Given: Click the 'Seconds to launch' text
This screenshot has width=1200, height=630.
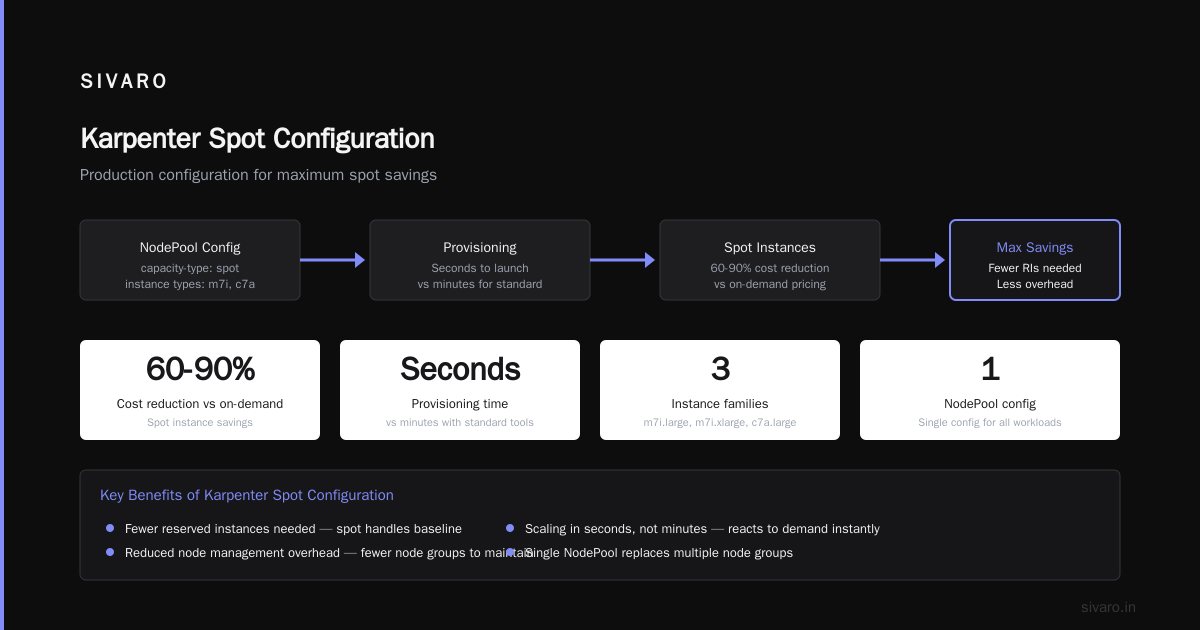Looking at the screenshot, I should [x=480, y=268].
